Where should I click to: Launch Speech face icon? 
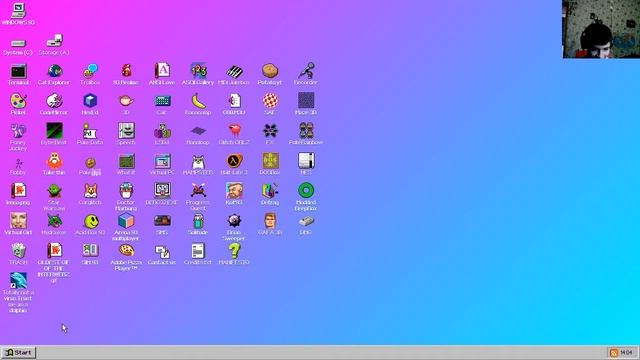click(126, 131)
